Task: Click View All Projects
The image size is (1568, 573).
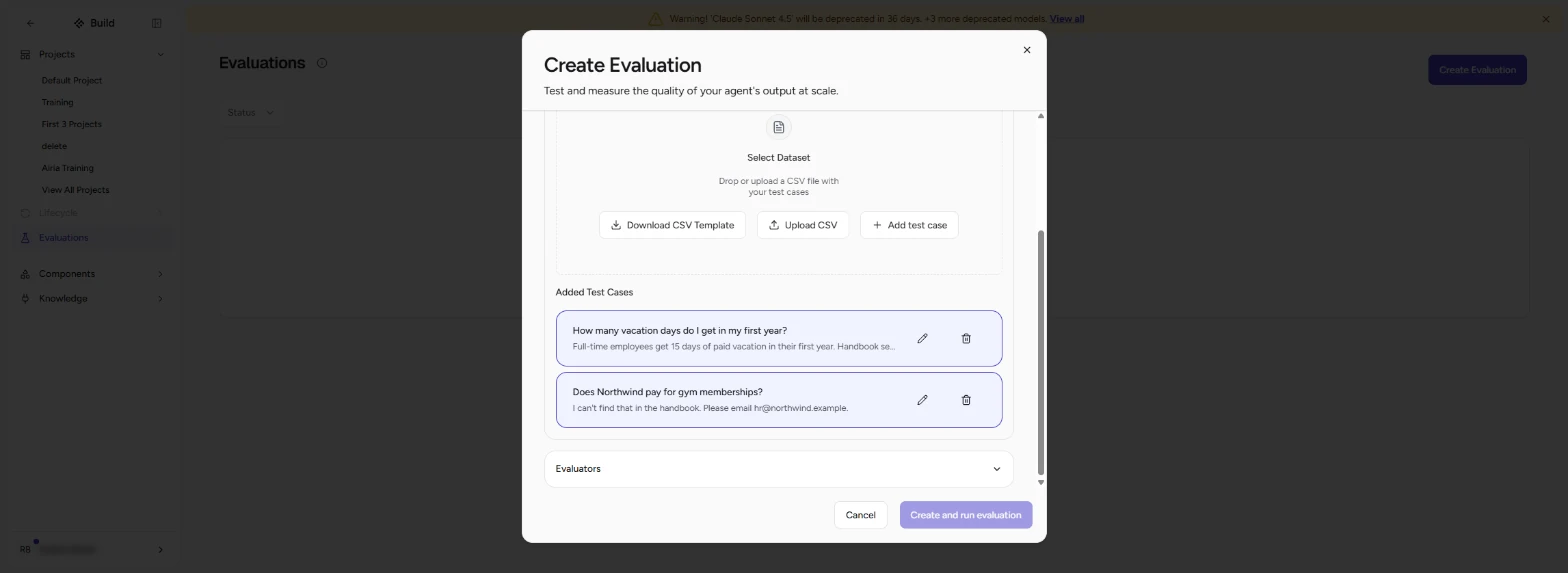Action: (x=75, y=190)
